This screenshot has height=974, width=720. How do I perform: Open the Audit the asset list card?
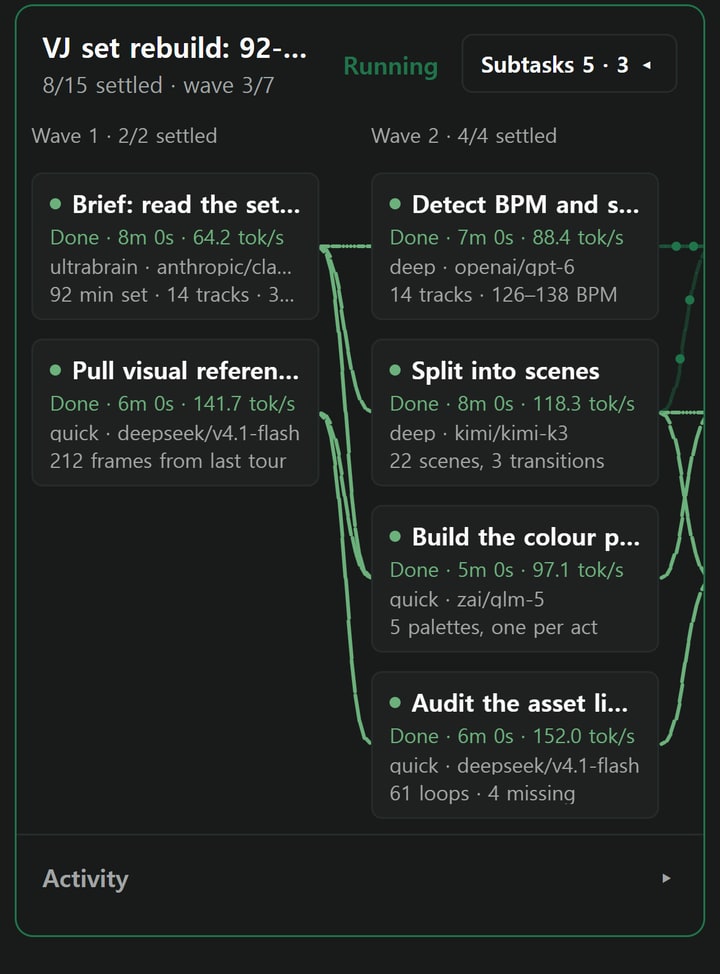tap(514, 745)
